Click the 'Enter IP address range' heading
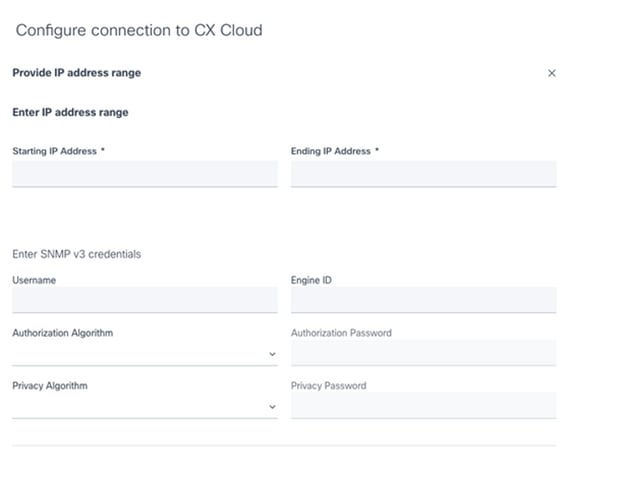628x480 pixels. (x=70, y=113)
